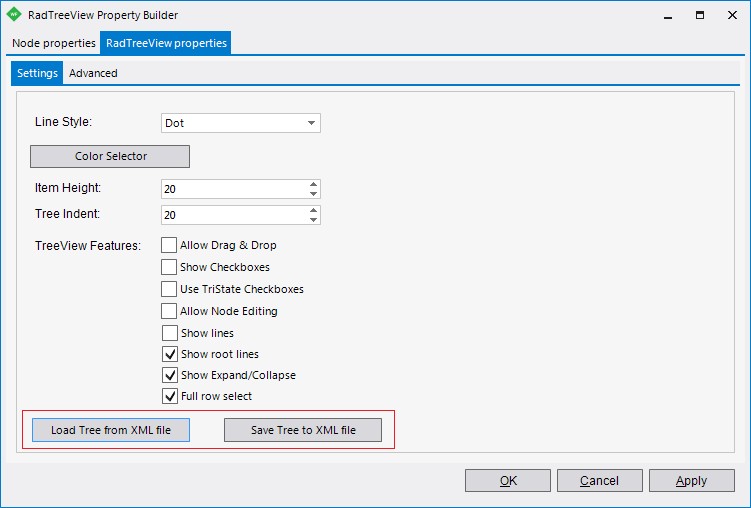Image resolution: width=751 pixels, height=508 pixels.
Task: Close the Property Builder window
Action: coord(732,15)
